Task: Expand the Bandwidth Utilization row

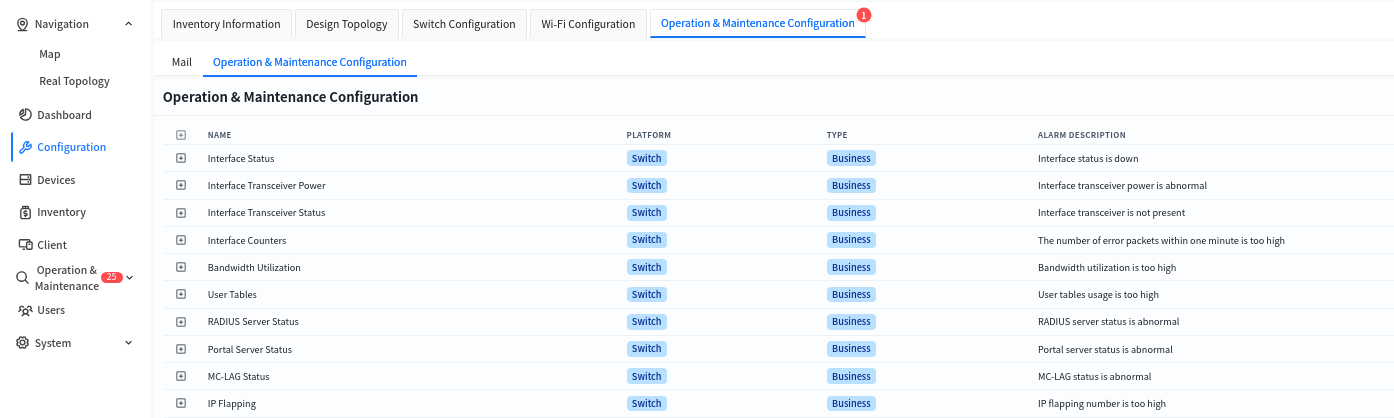Action: [181, 267]
